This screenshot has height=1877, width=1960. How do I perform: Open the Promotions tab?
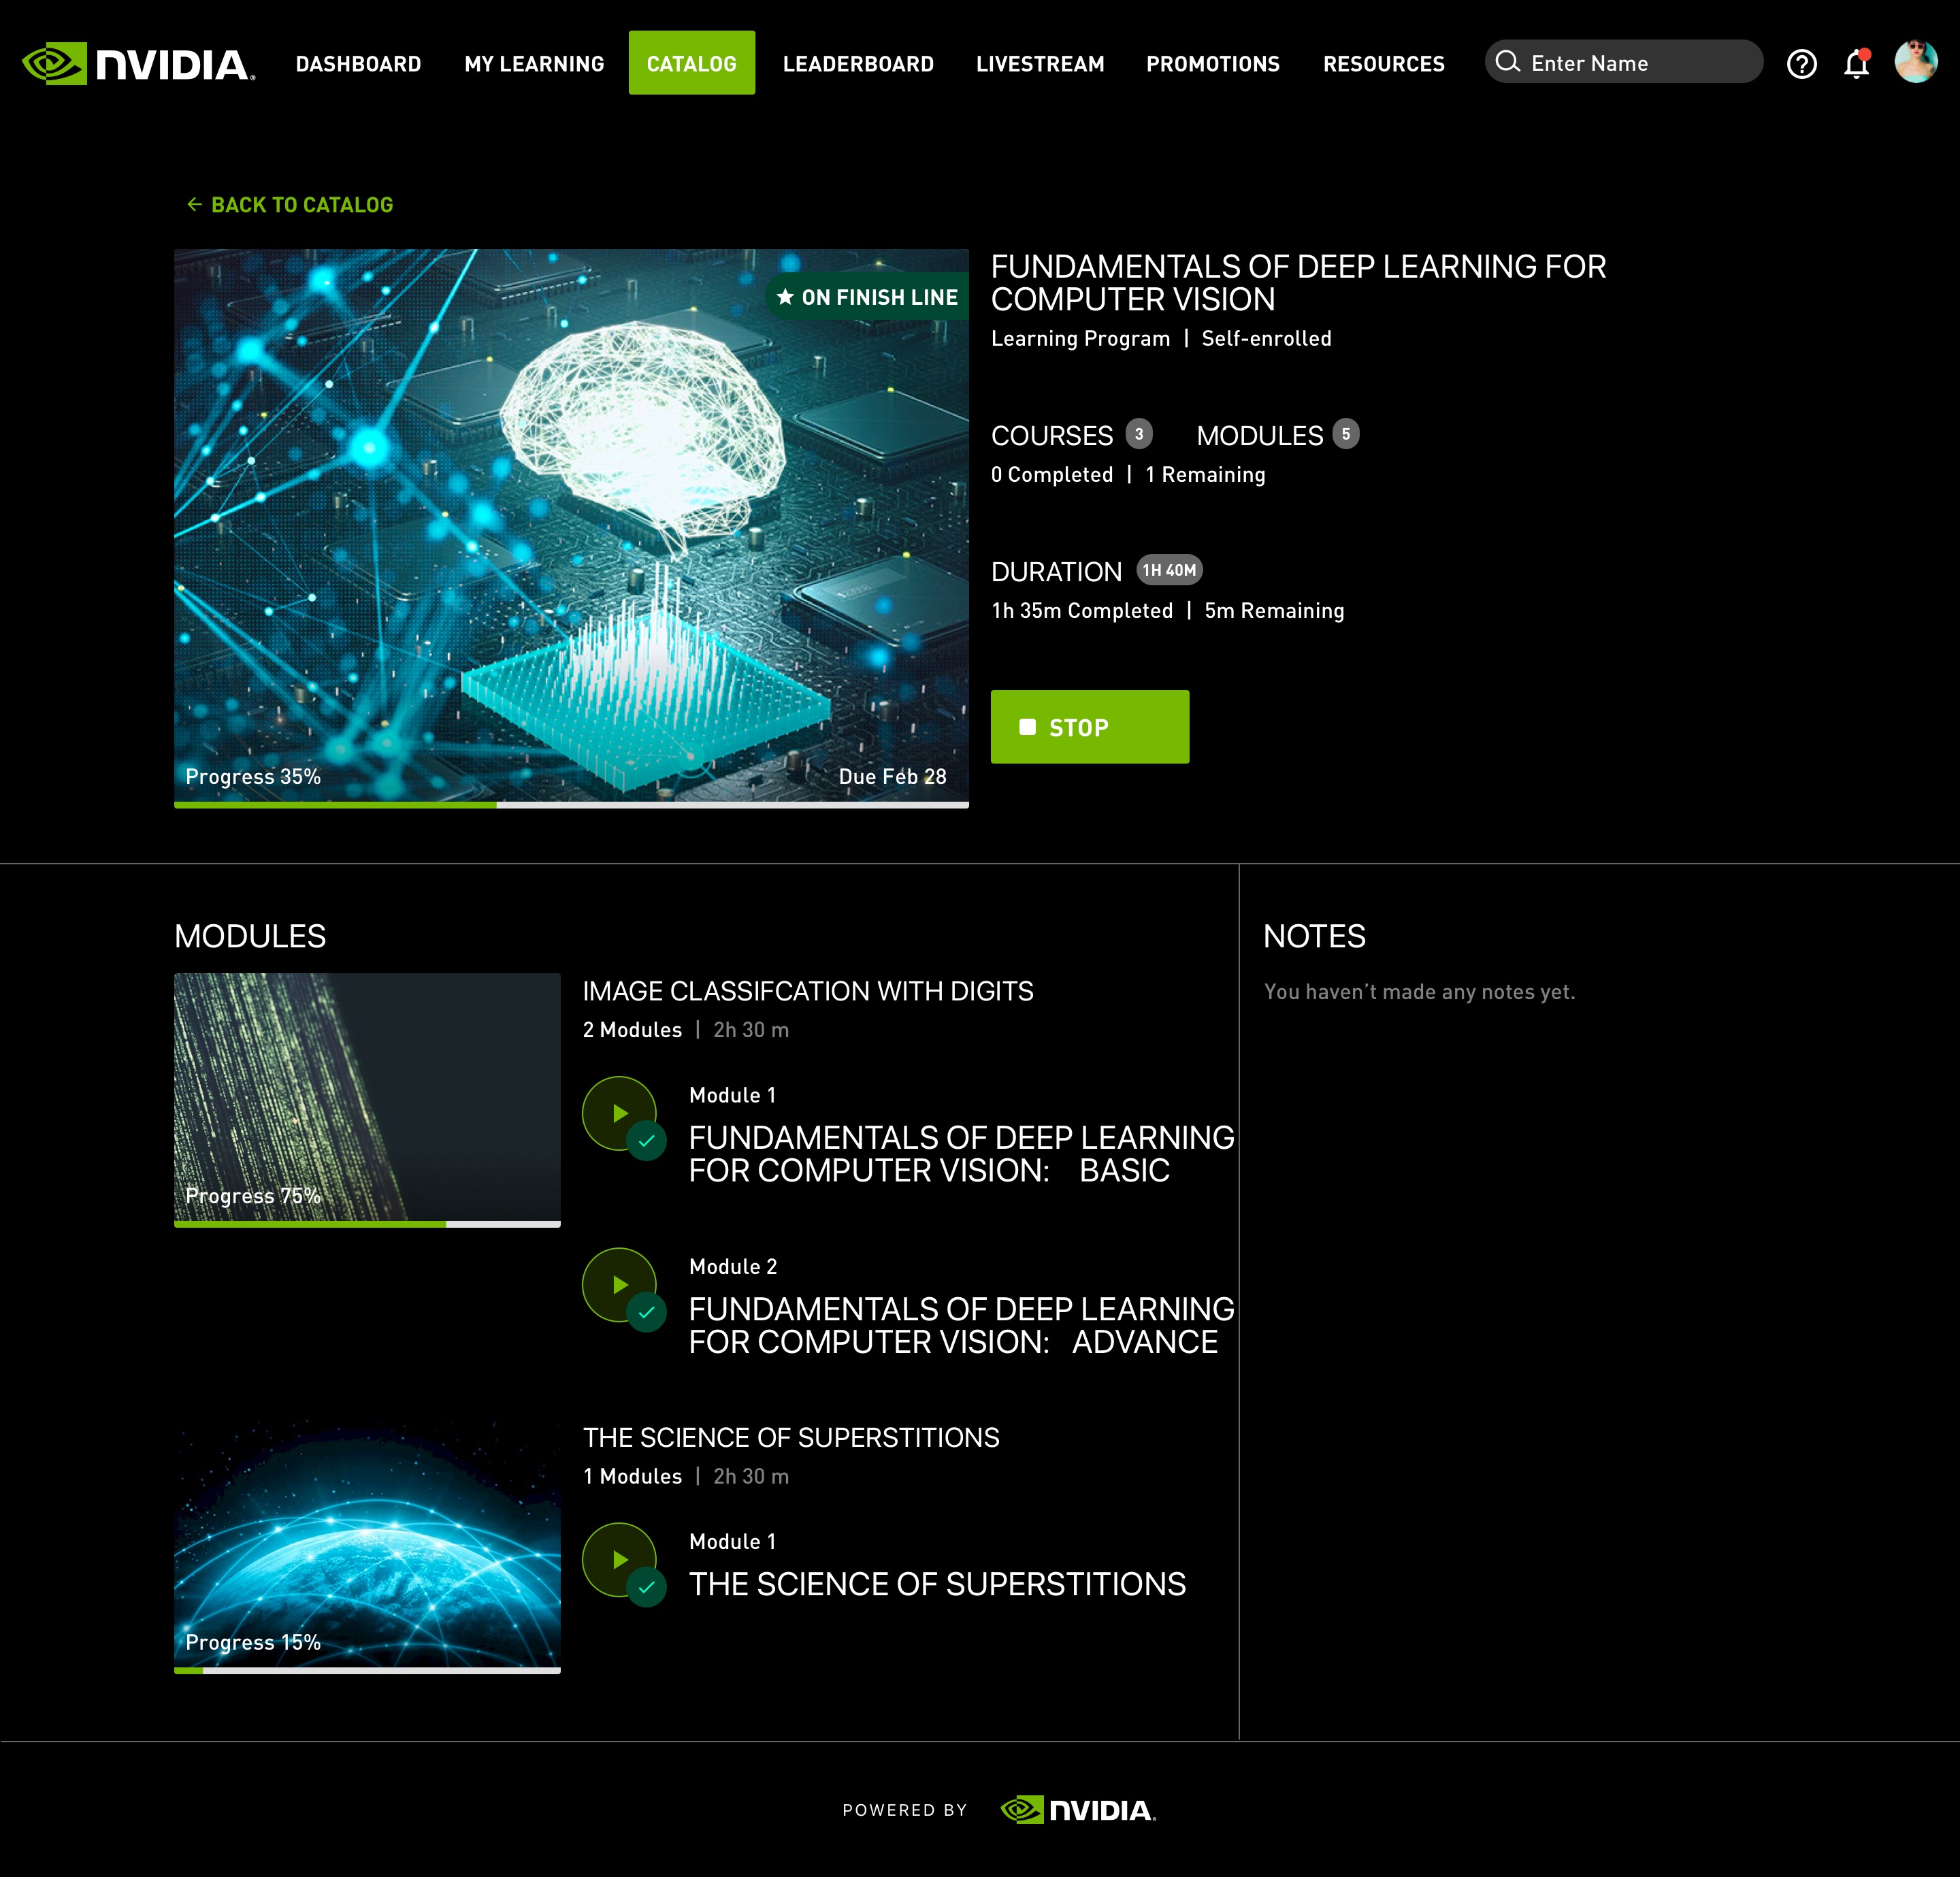[1213, 64]
